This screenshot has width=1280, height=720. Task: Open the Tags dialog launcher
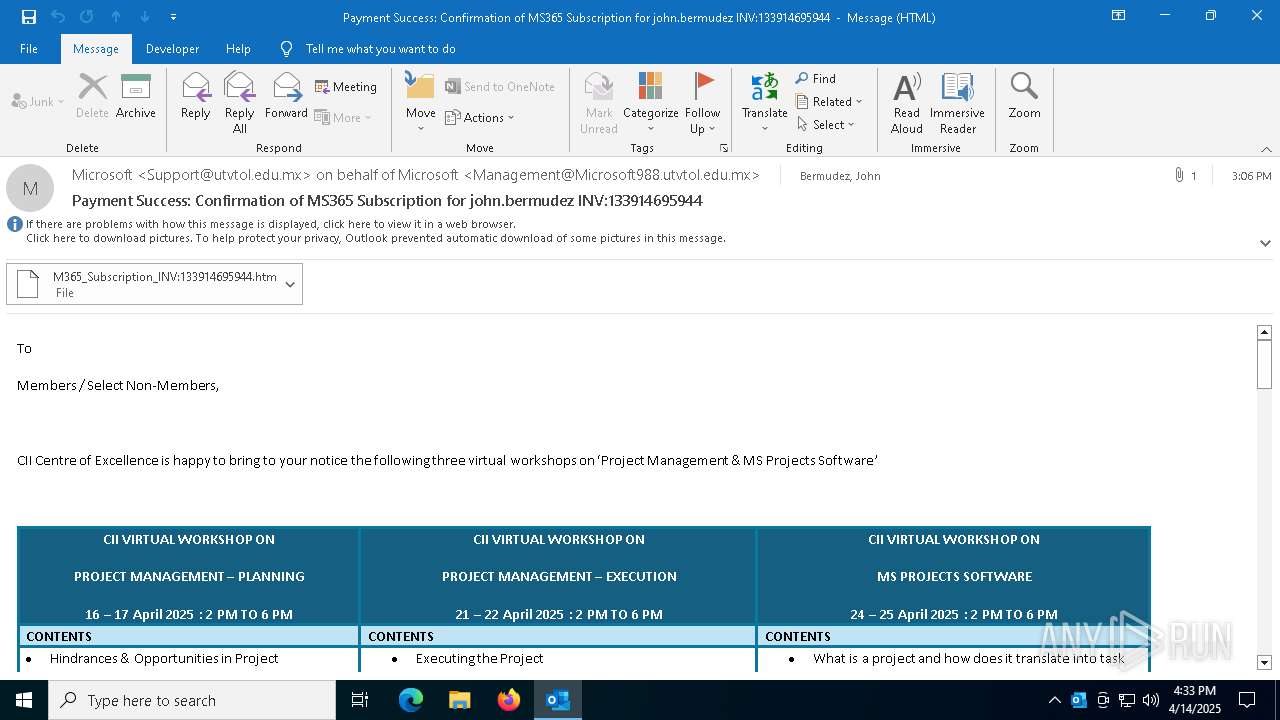click(x=723, y=148)
